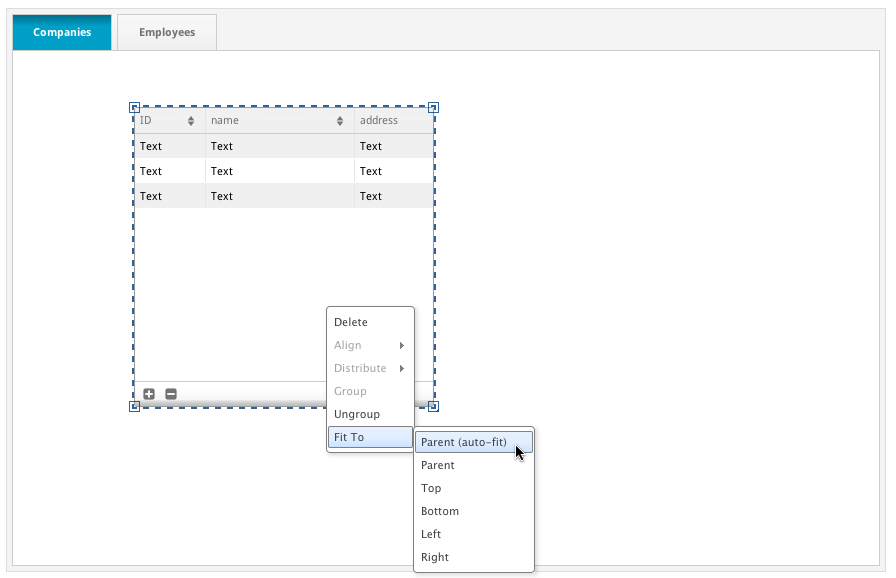Sort the table by ID column arrows

point(191,121)
